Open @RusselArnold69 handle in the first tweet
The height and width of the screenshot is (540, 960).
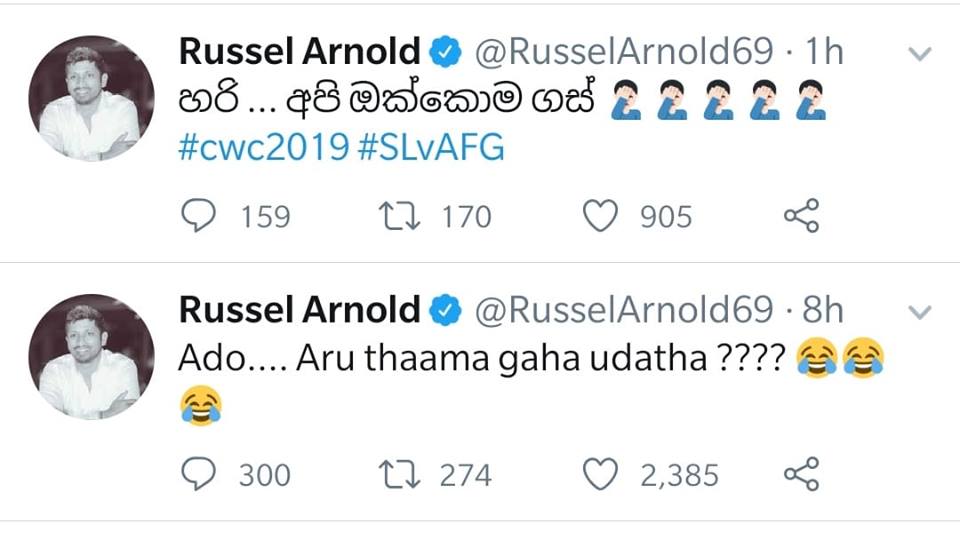tap(624, 51)
